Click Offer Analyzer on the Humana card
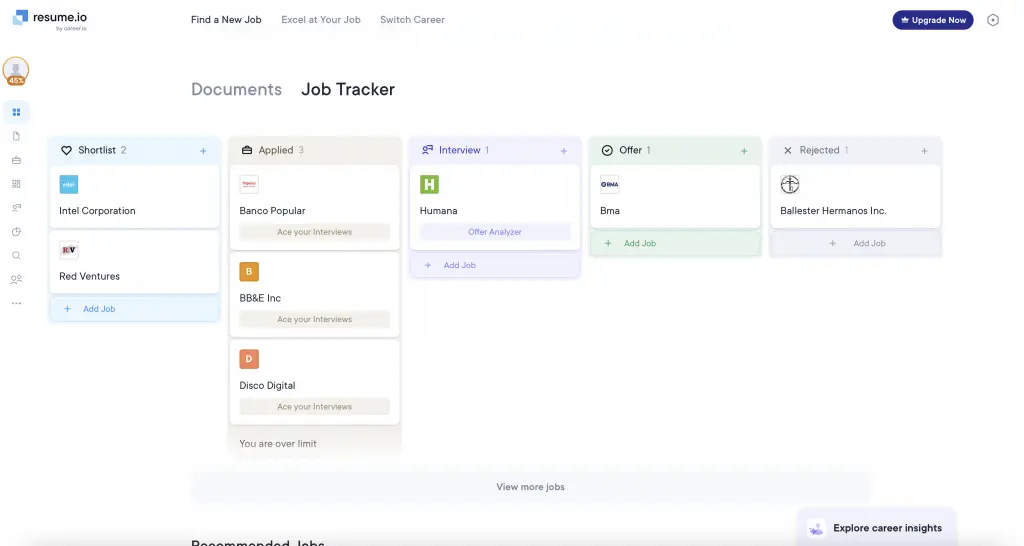 (x=494, y=232)
